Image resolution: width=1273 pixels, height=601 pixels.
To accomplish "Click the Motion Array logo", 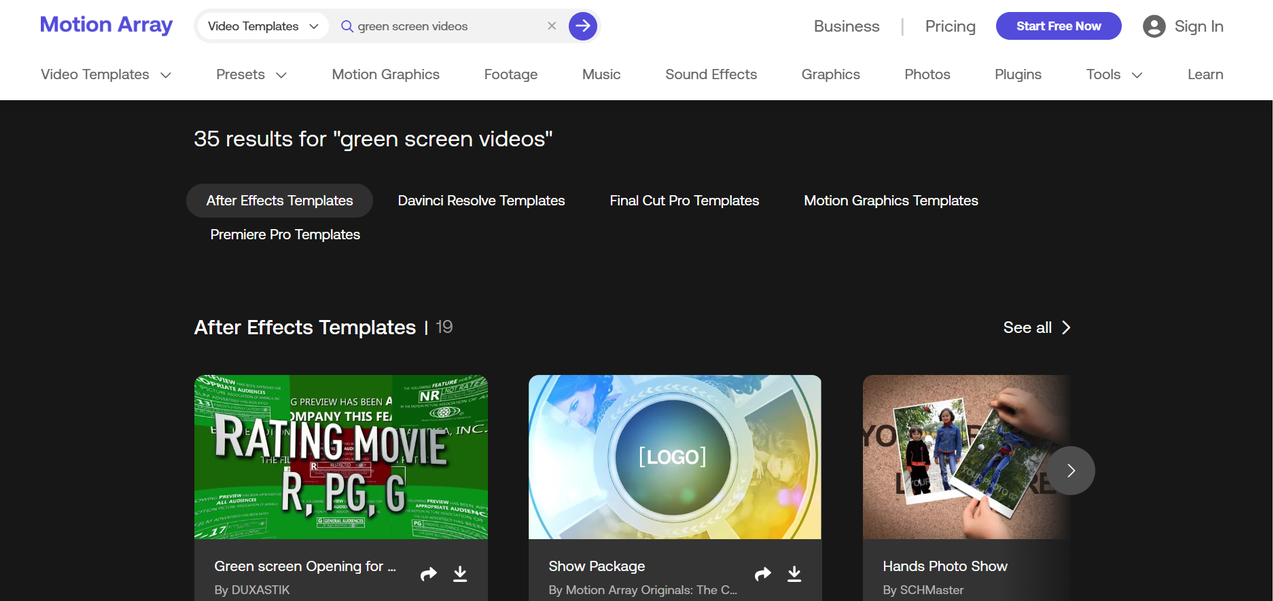I will 106,25.
